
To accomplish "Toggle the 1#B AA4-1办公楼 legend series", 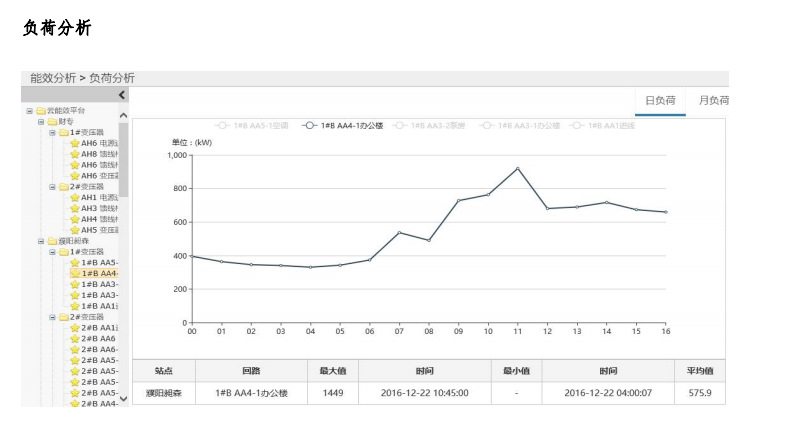I will click(344, 126).
